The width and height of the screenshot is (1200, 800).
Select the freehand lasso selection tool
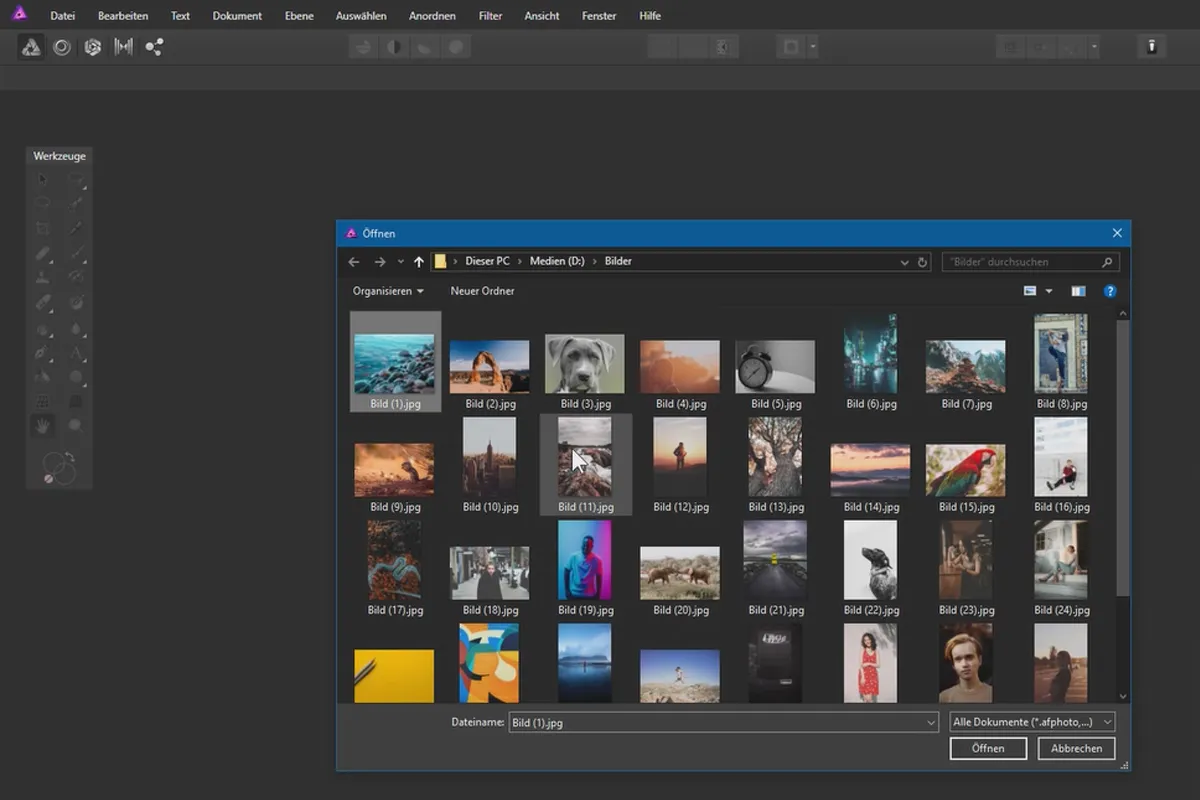click(x=43, y=203)
